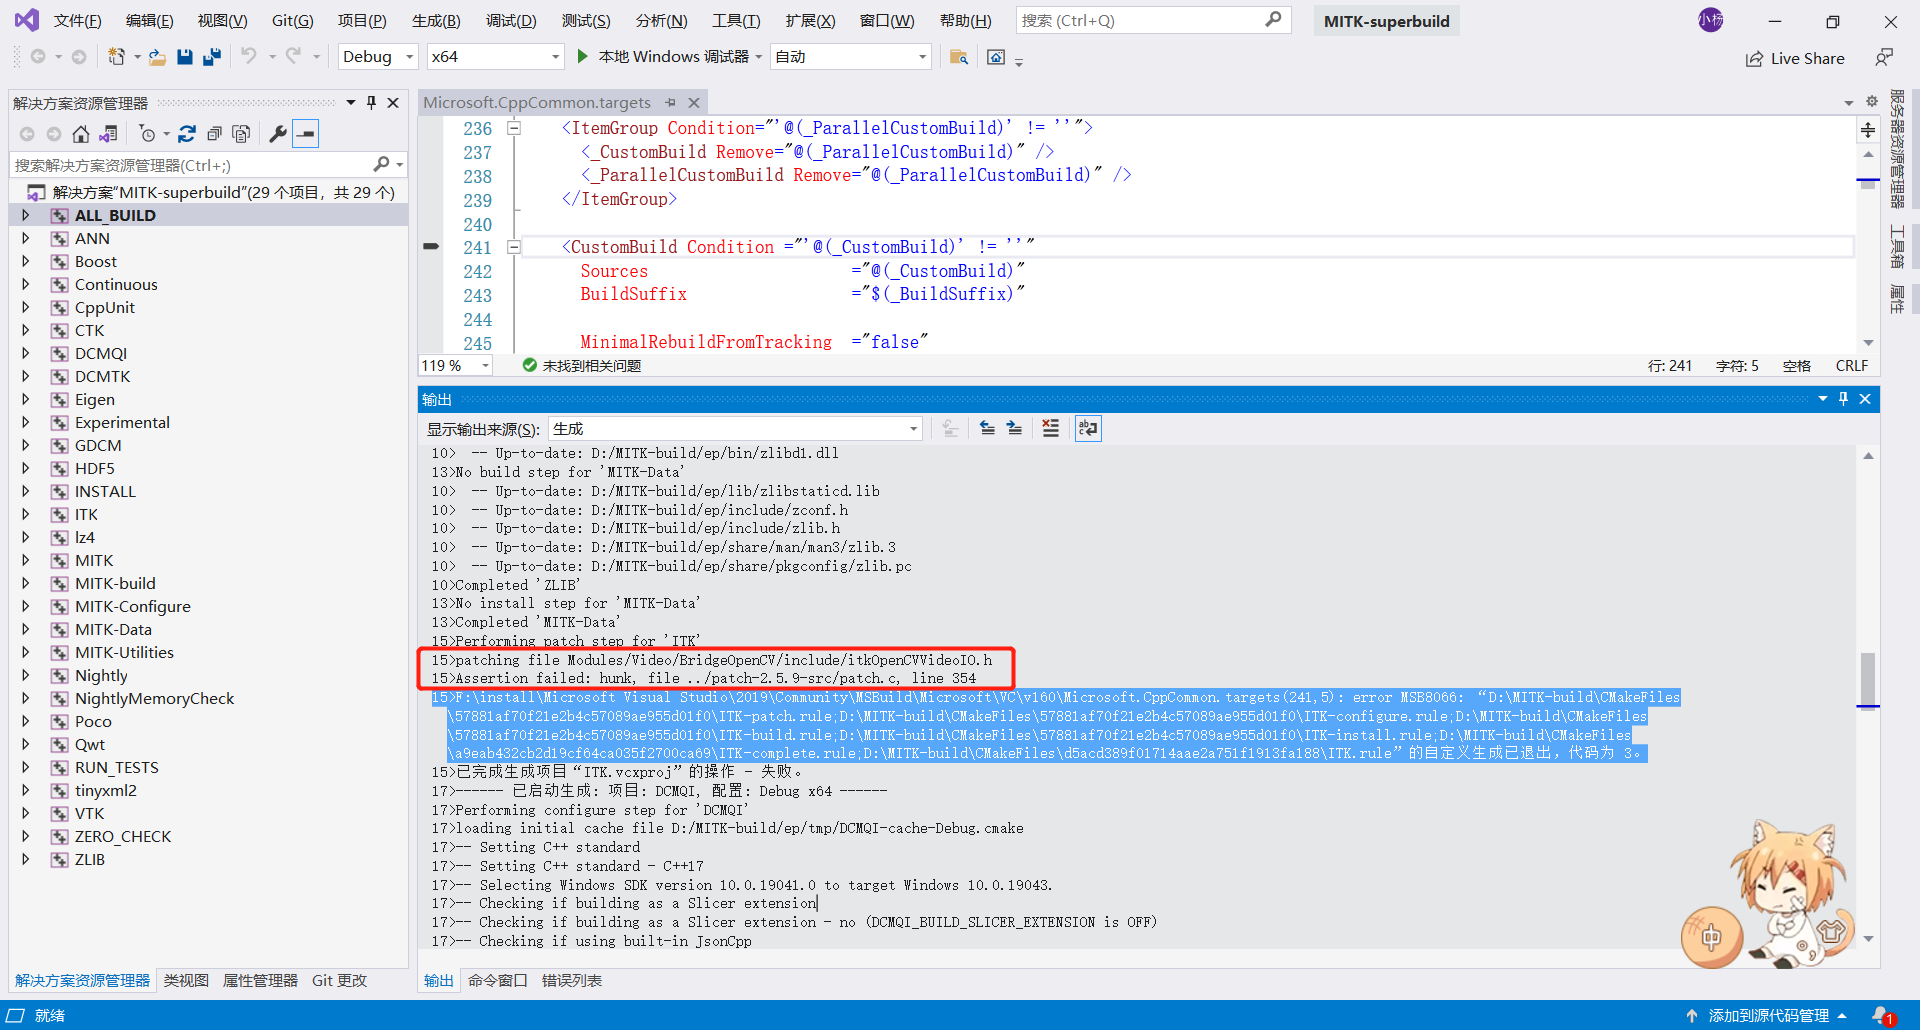Switch to the 命令窗口 tab

tap(497, 981)
